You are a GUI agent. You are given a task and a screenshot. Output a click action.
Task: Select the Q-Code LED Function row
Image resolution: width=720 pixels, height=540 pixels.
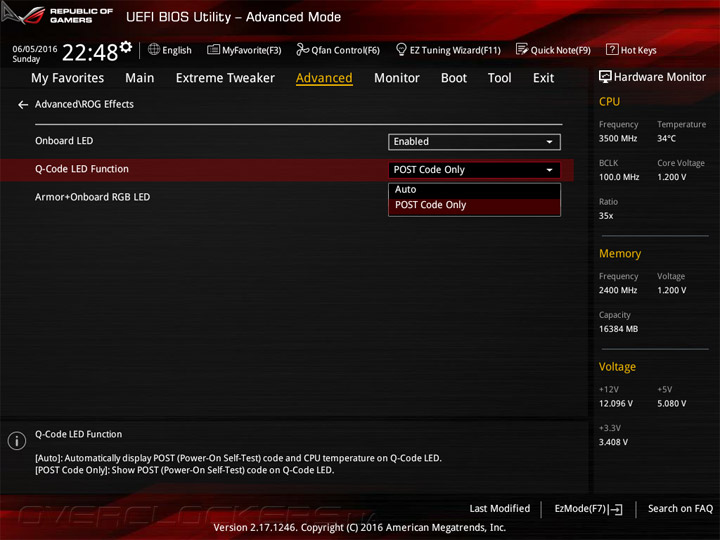point(287,170)
